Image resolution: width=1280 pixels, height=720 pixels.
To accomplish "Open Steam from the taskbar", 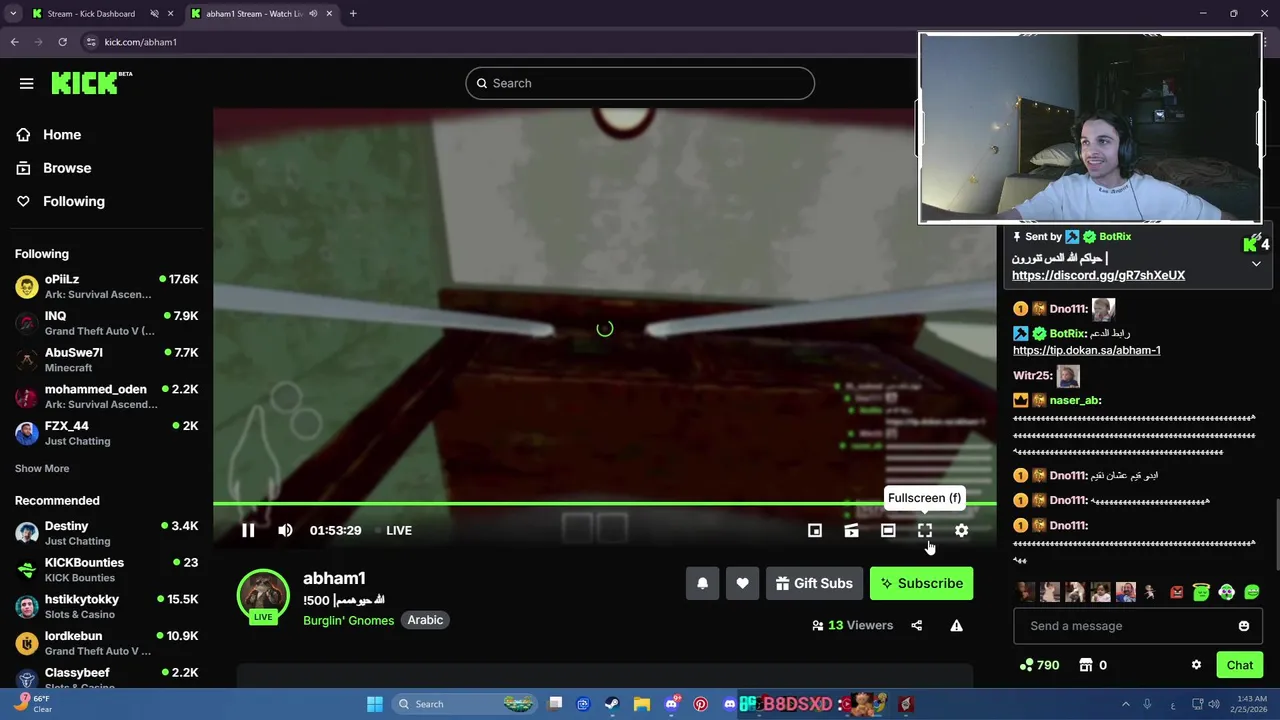I will click(612, 704).
